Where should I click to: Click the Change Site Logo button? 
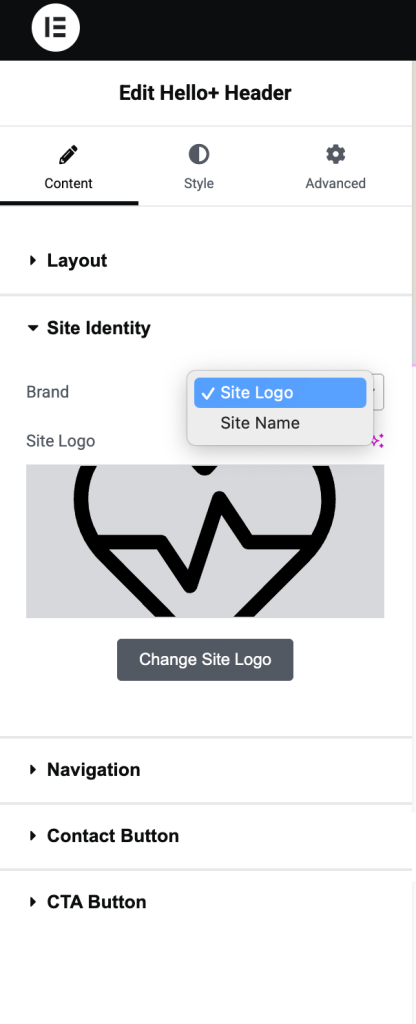pos(205,660)
